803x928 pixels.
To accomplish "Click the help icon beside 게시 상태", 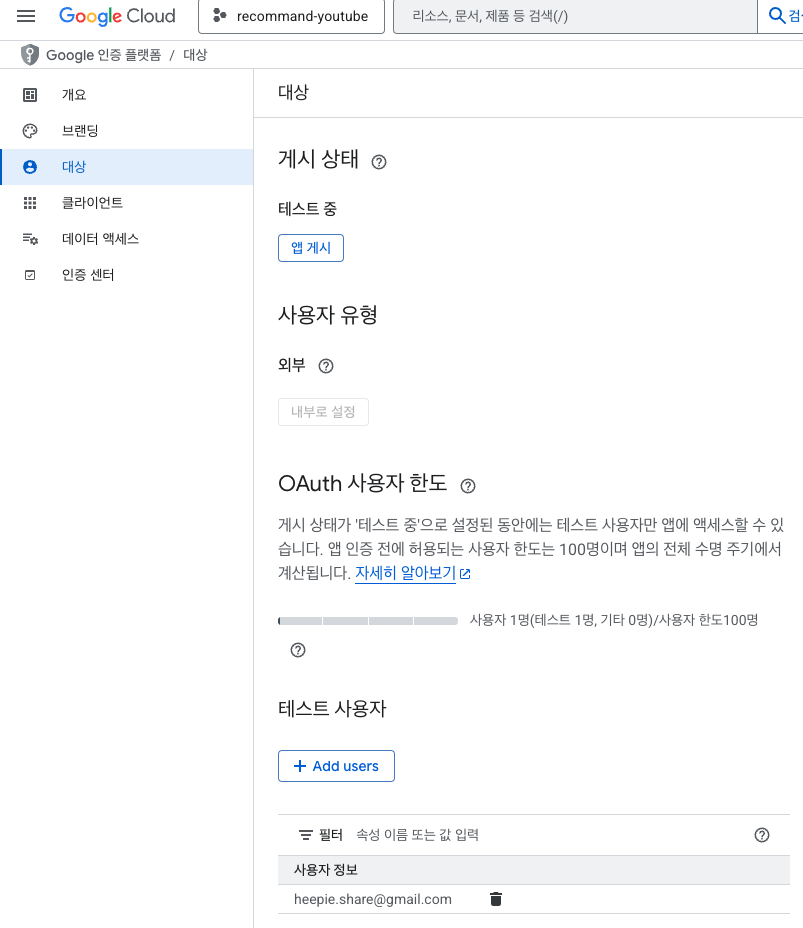I will [x=379, y=162].
